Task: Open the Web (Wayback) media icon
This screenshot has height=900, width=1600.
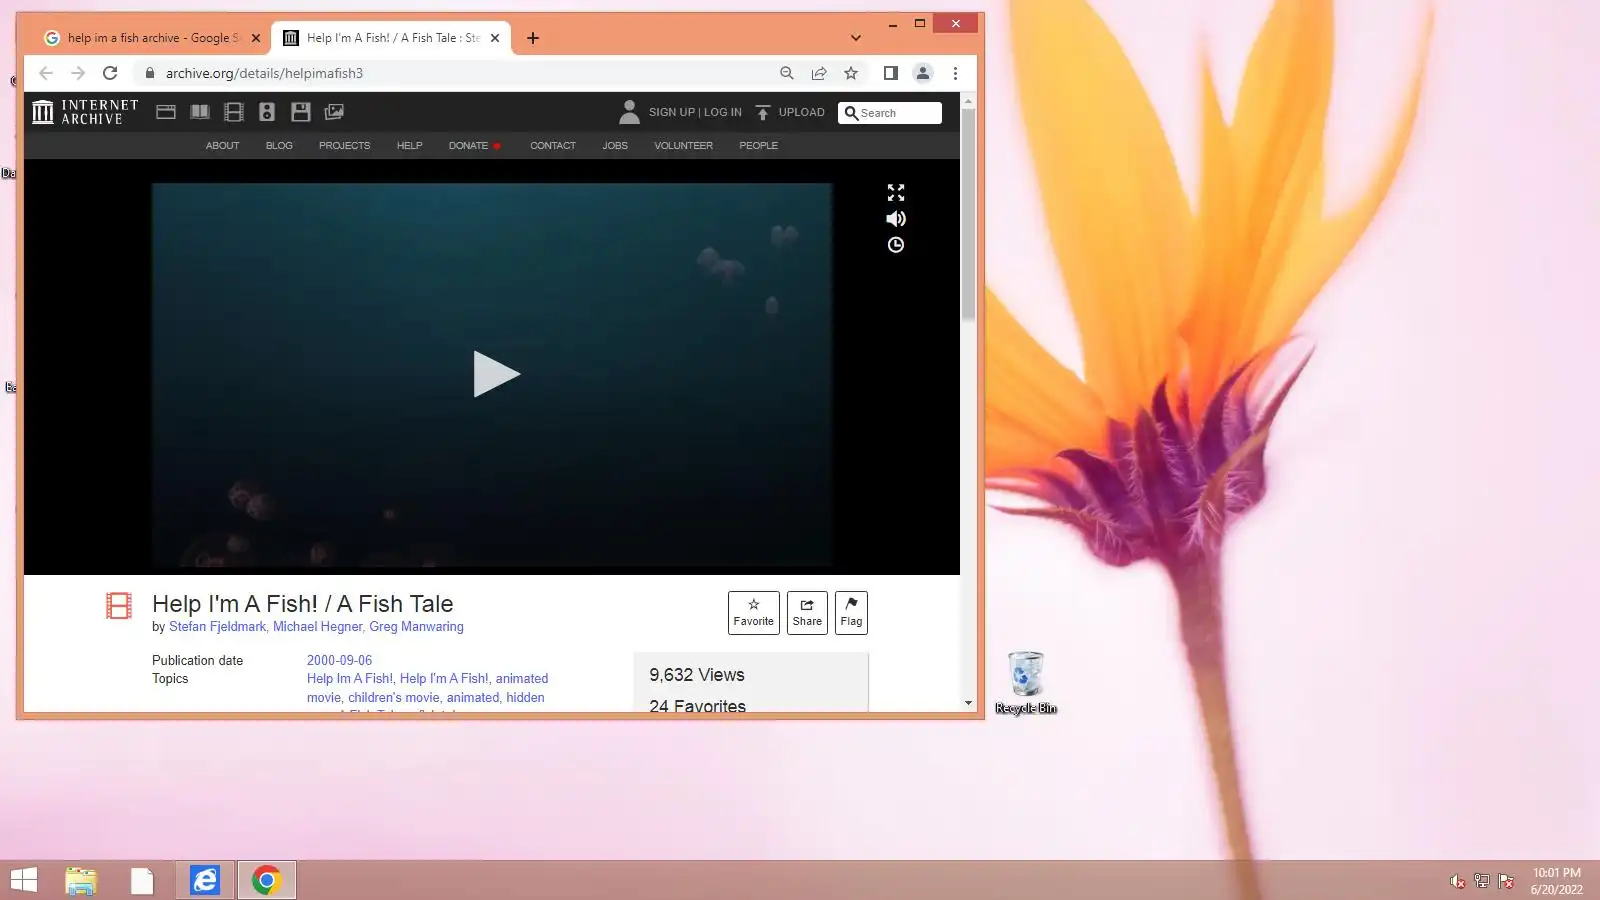Action: (166, 112)
